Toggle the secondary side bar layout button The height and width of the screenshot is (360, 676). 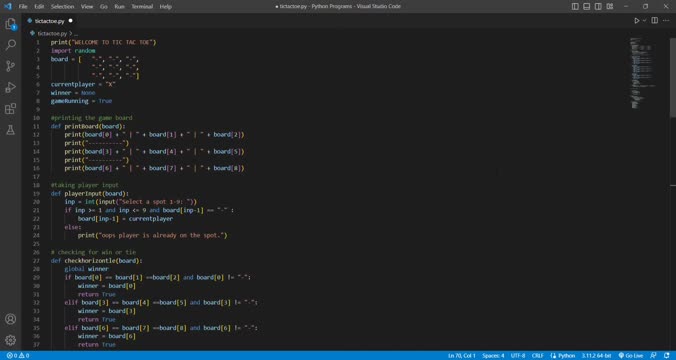[x=598, y=6]
